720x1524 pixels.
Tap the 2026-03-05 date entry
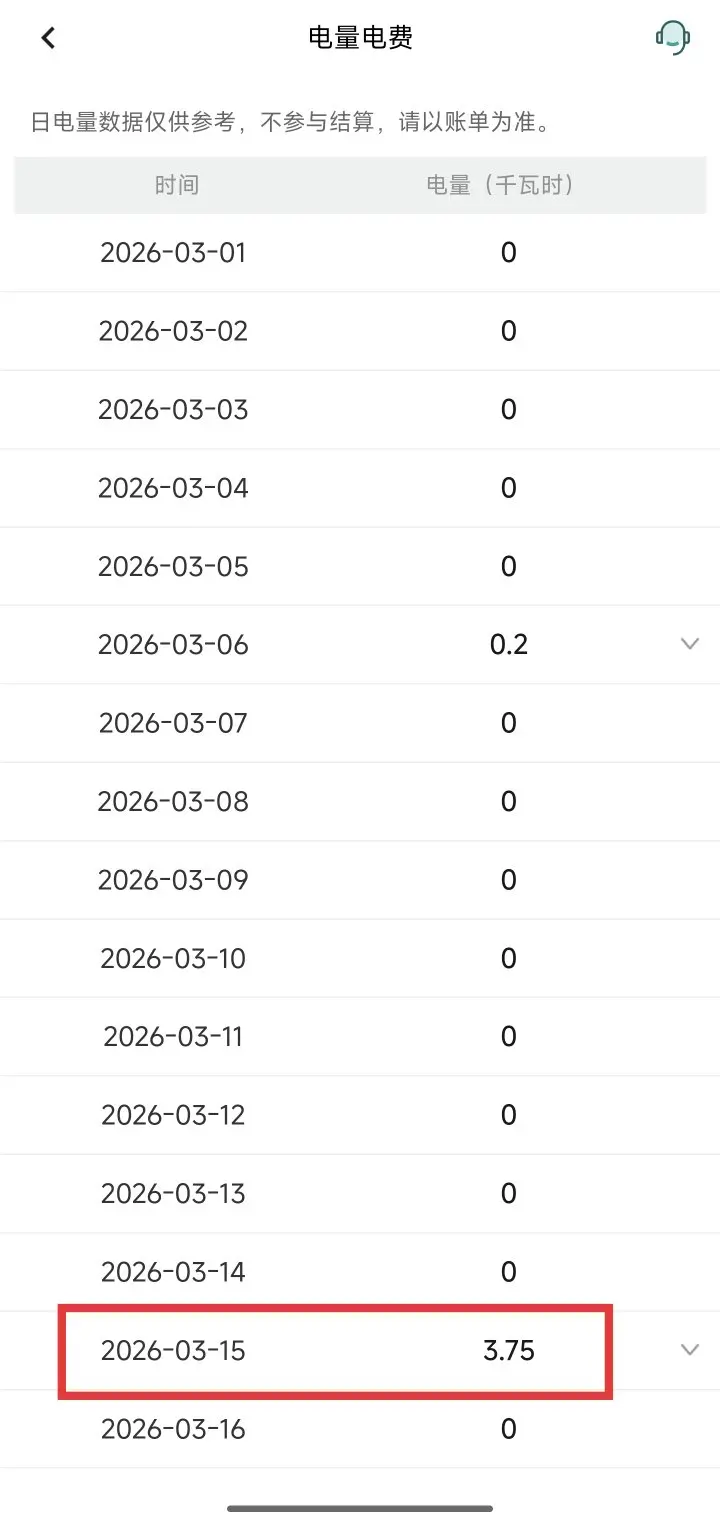173,566
